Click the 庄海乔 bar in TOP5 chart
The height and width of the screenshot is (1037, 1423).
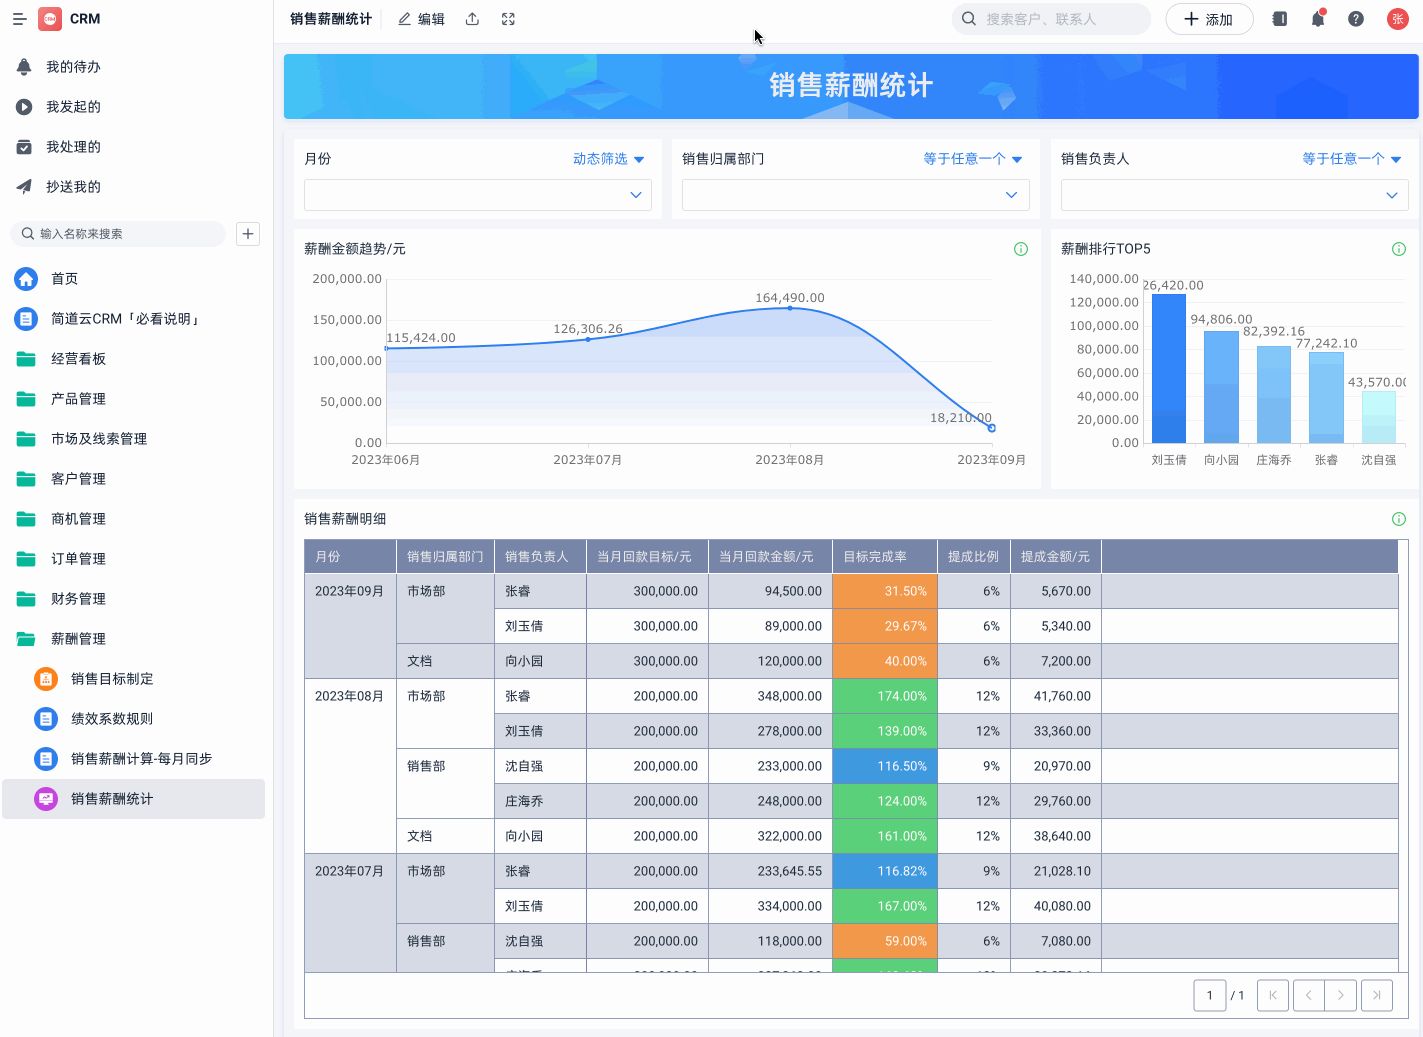pos(1274,394)
